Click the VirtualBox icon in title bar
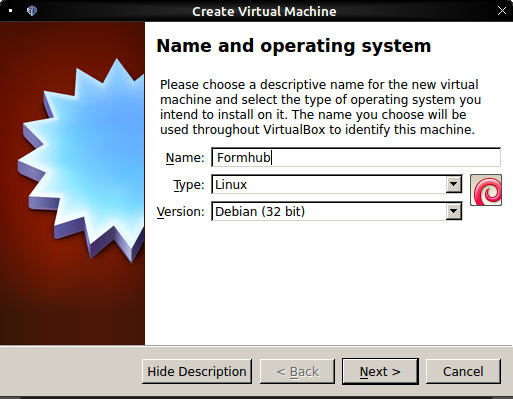 (x=32, y=11)
